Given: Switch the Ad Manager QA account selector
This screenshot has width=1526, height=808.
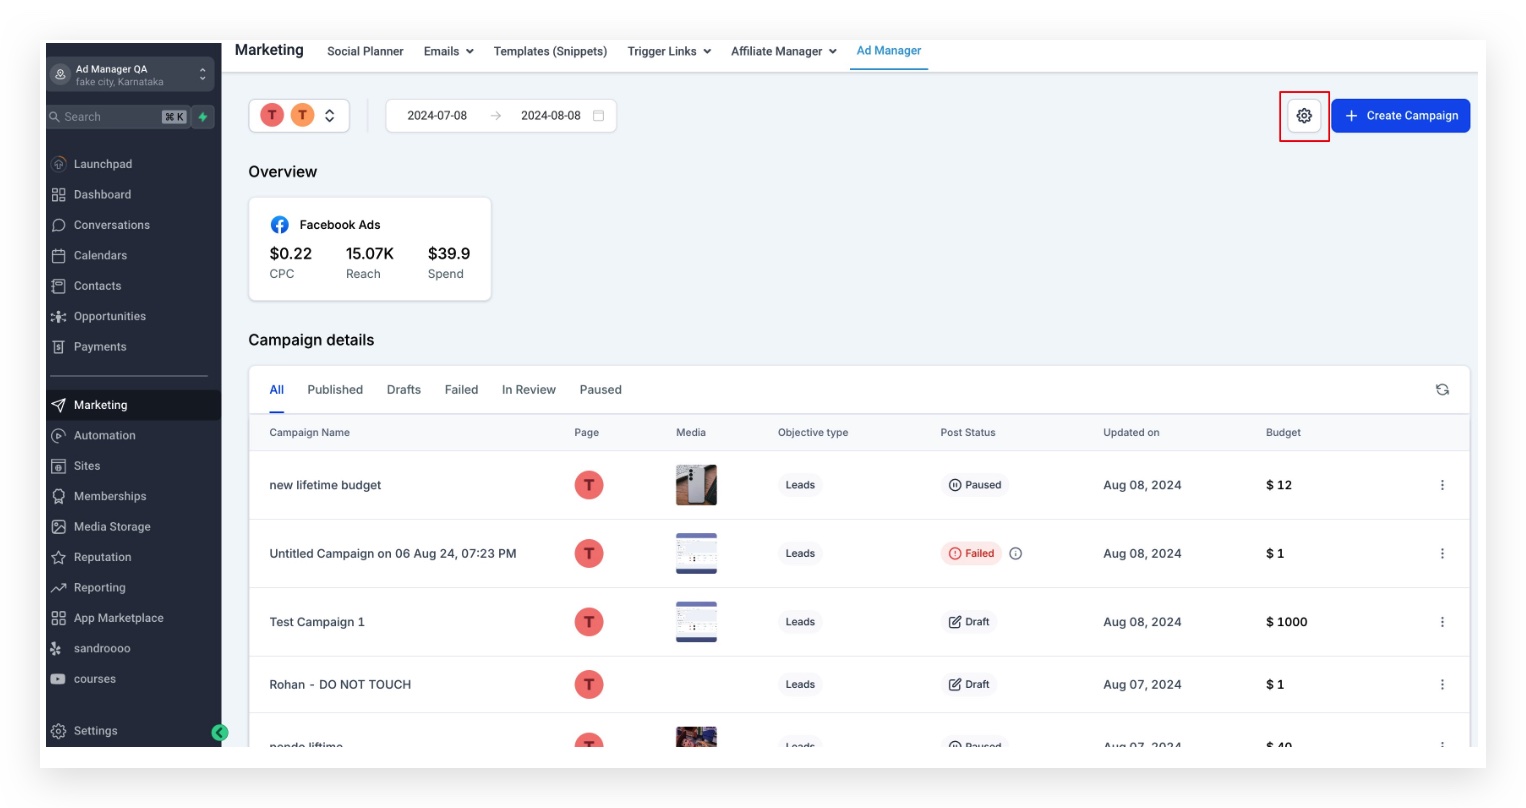Looking at the screenshot, I should coord(130,75).
